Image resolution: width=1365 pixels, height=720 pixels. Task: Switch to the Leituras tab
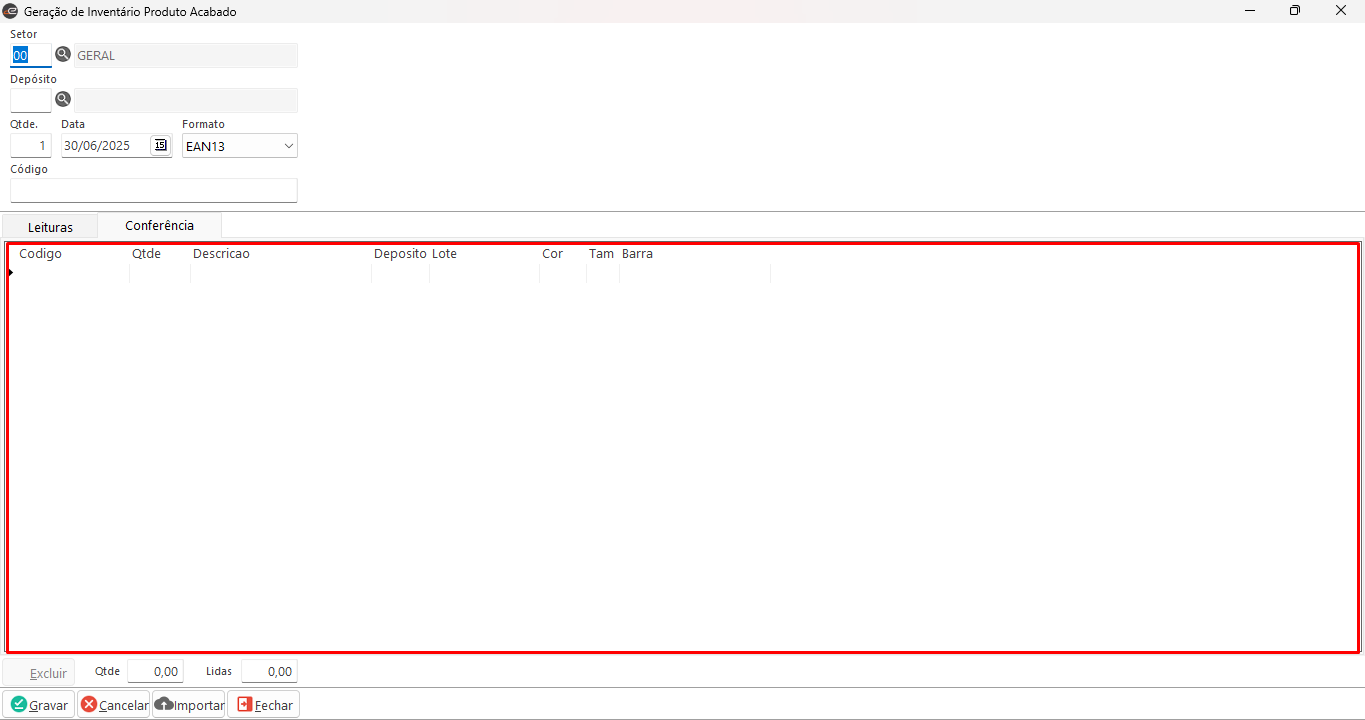(50, 227)
